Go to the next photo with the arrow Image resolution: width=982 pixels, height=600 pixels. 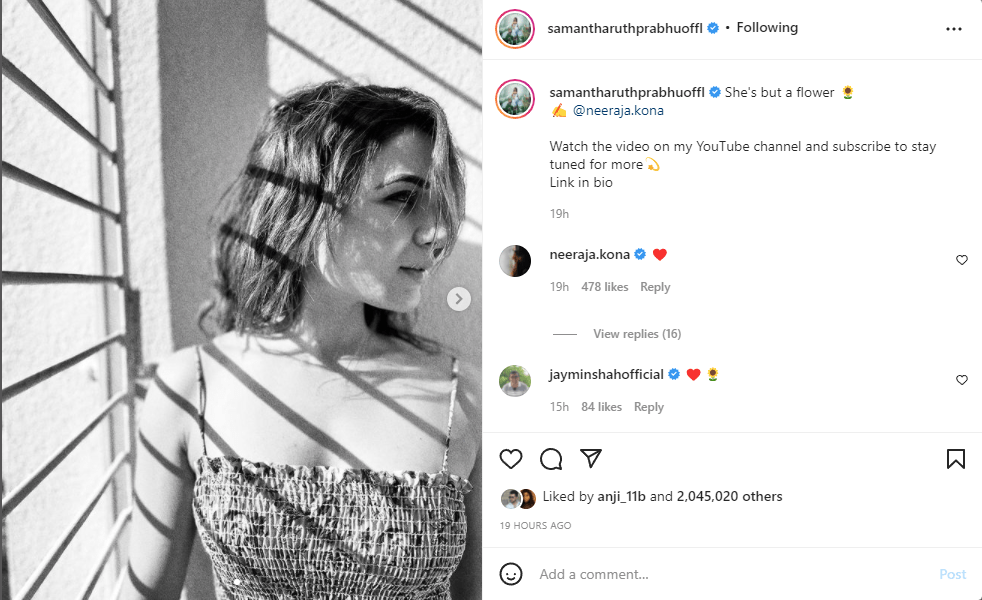[x=458, y=299]
